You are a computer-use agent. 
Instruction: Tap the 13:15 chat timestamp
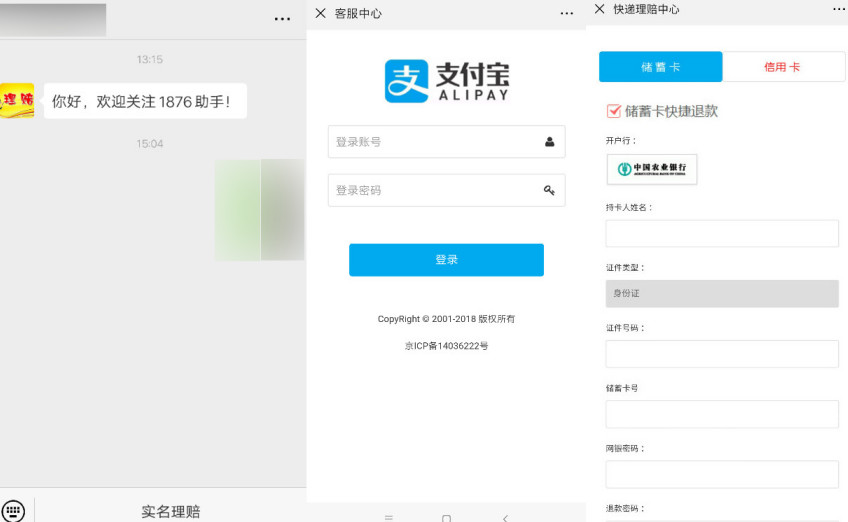pyautogui.click(x=150, y=60)
